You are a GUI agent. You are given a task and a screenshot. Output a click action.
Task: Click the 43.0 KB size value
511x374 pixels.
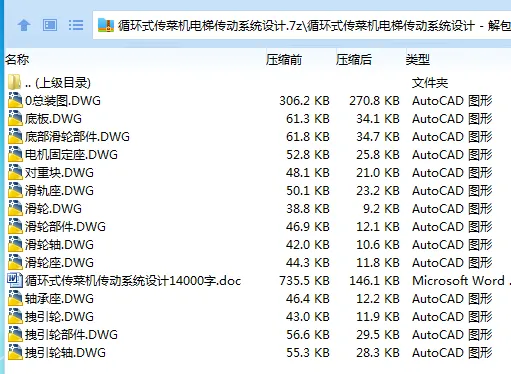coord(308,317)
